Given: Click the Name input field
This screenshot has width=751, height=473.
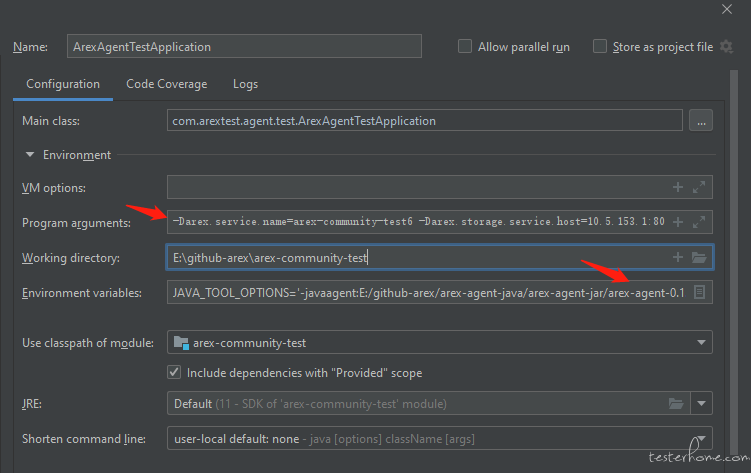Looking at the screenshot, I should [244, 46].
